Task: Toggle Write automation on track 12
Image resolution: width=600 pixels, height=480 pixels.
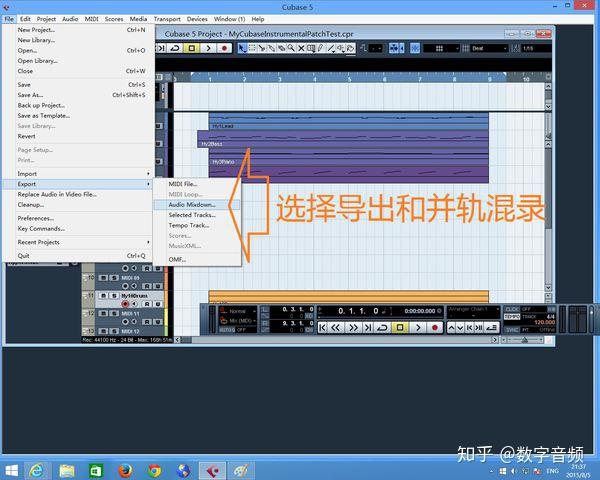Action: 158,322
